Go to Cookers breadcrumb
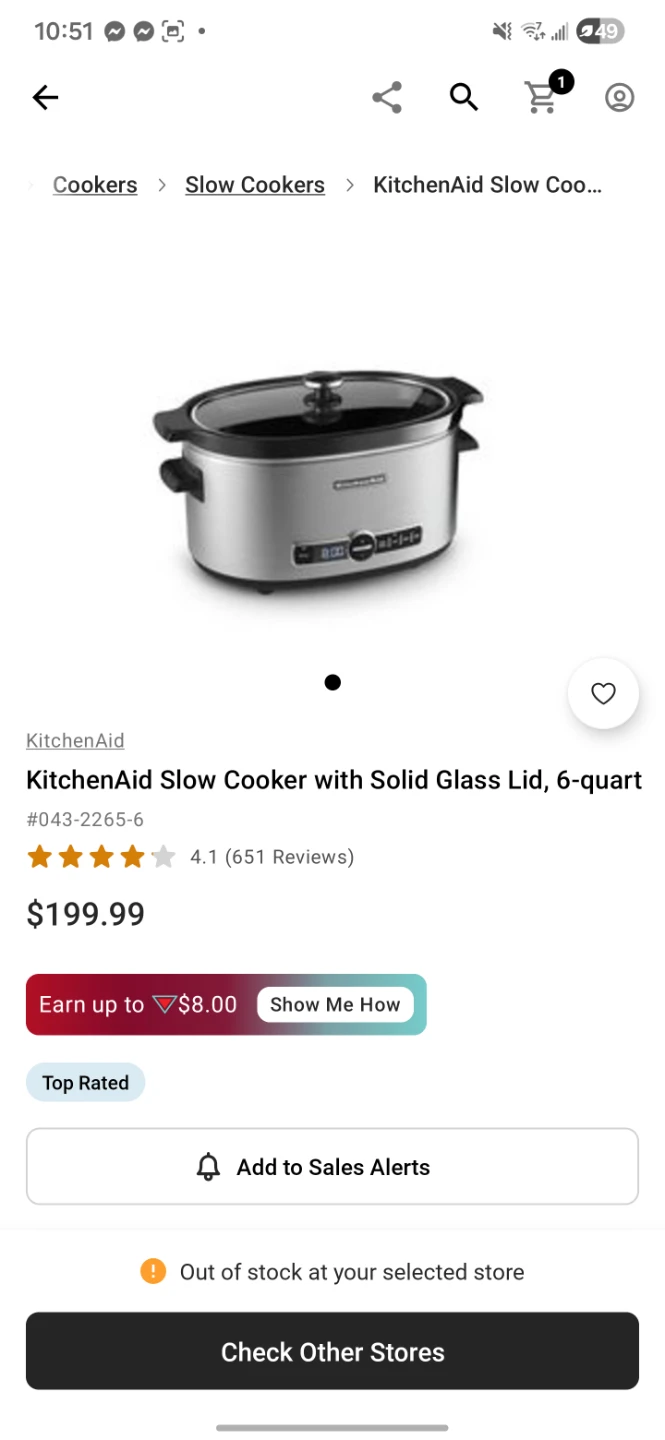The width and height of the screenshot is (665, 1440). [x=95, y=185]
